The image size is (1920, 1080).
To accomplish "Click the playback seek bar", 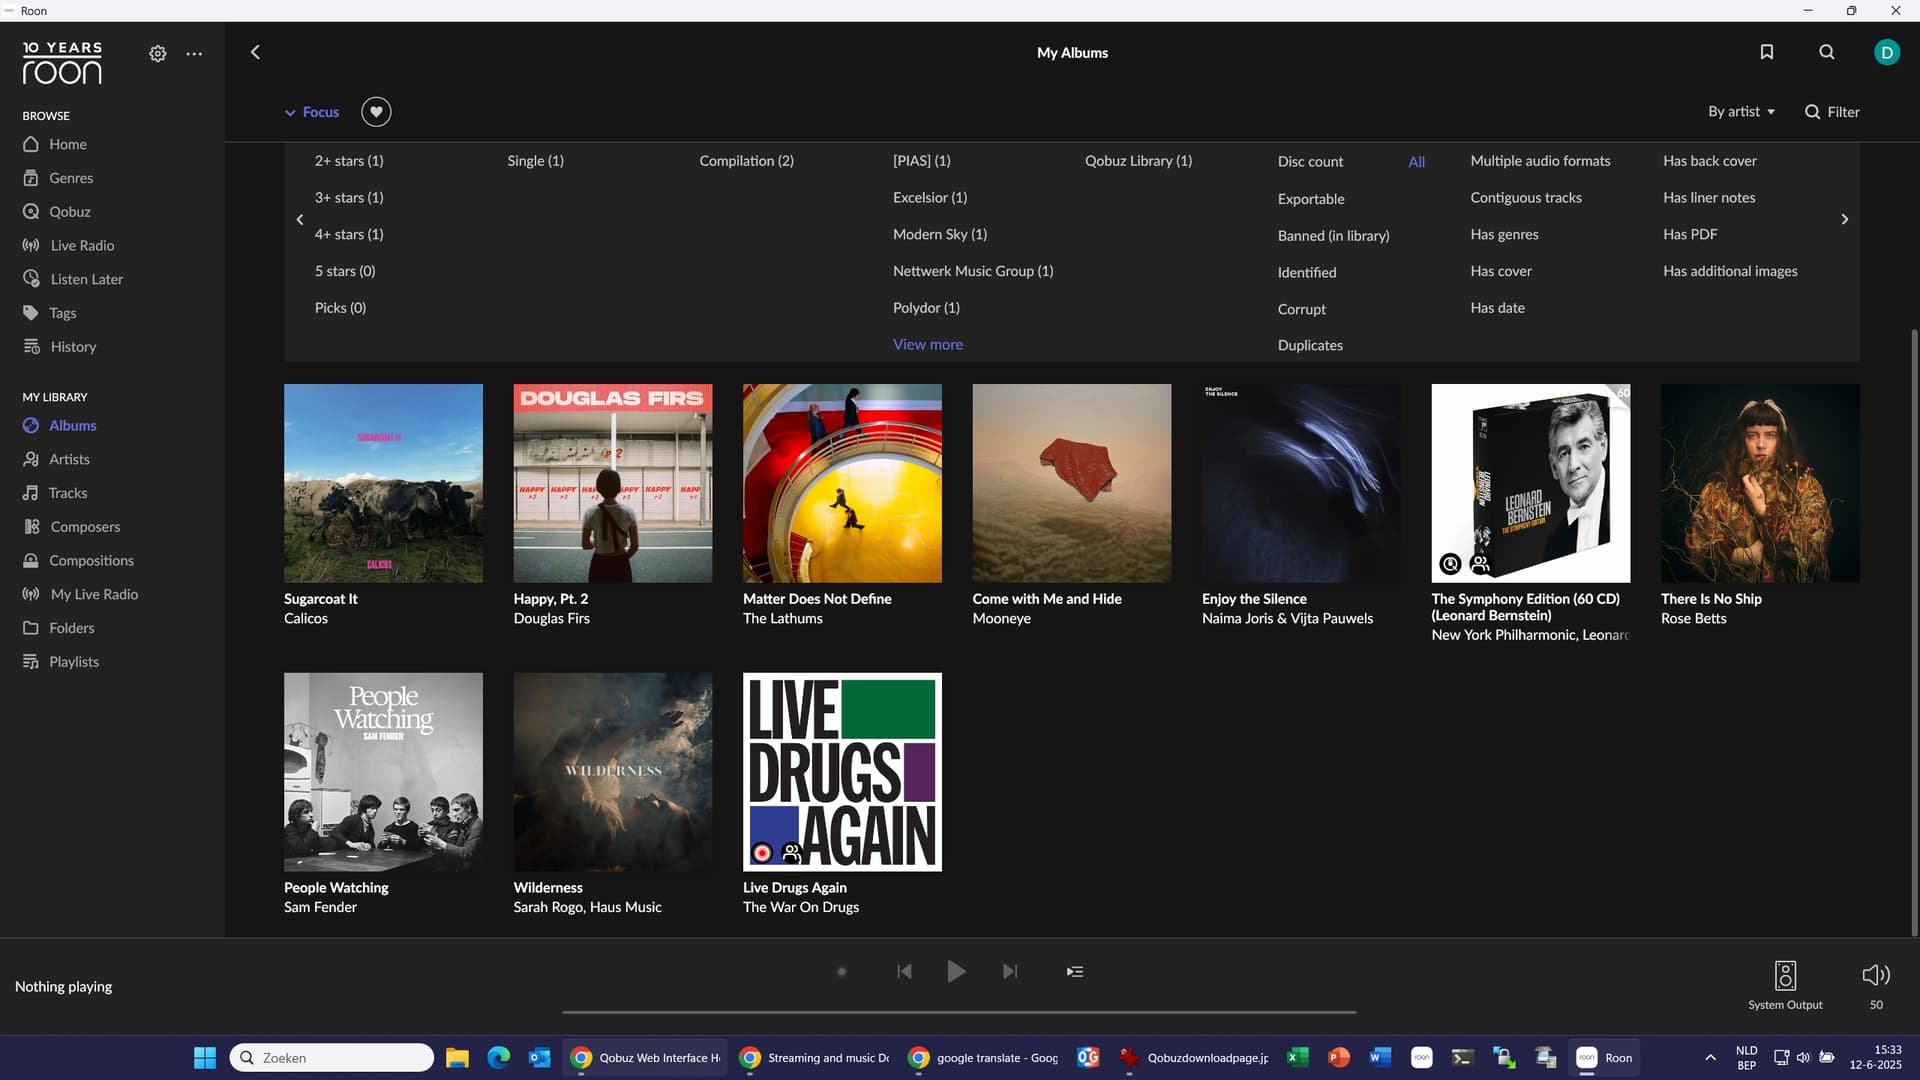I will point(959,1012).
